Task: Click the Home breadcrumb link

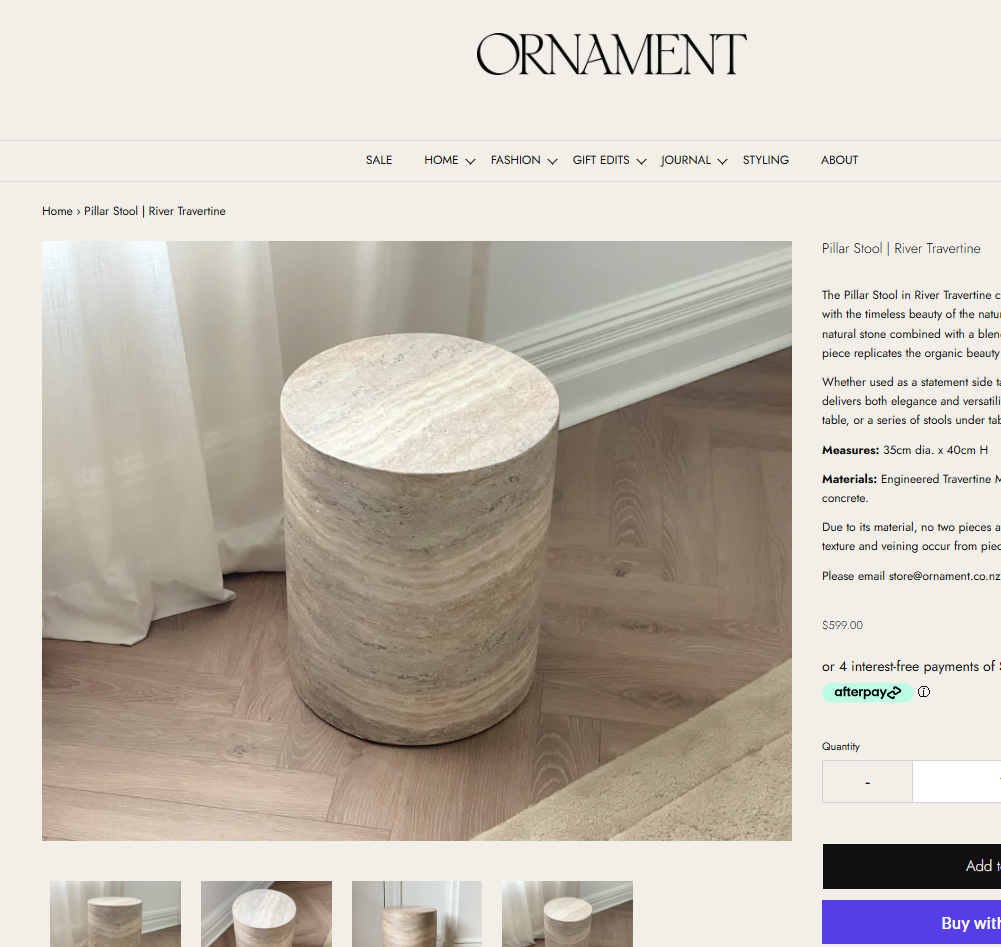Action: click(57, 211)
